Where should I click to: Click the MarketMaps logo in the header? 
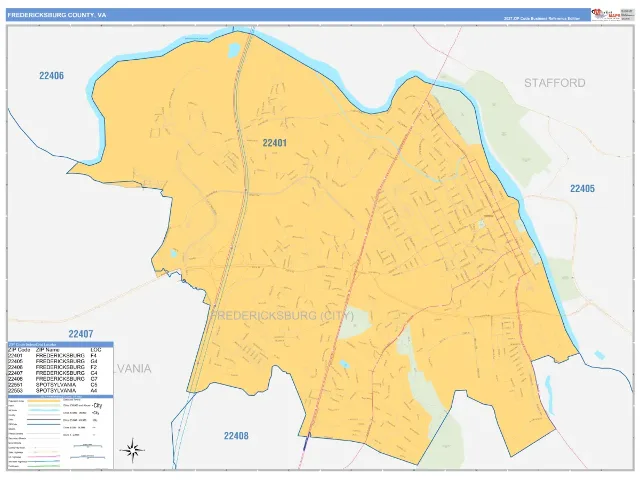[606, 15]
